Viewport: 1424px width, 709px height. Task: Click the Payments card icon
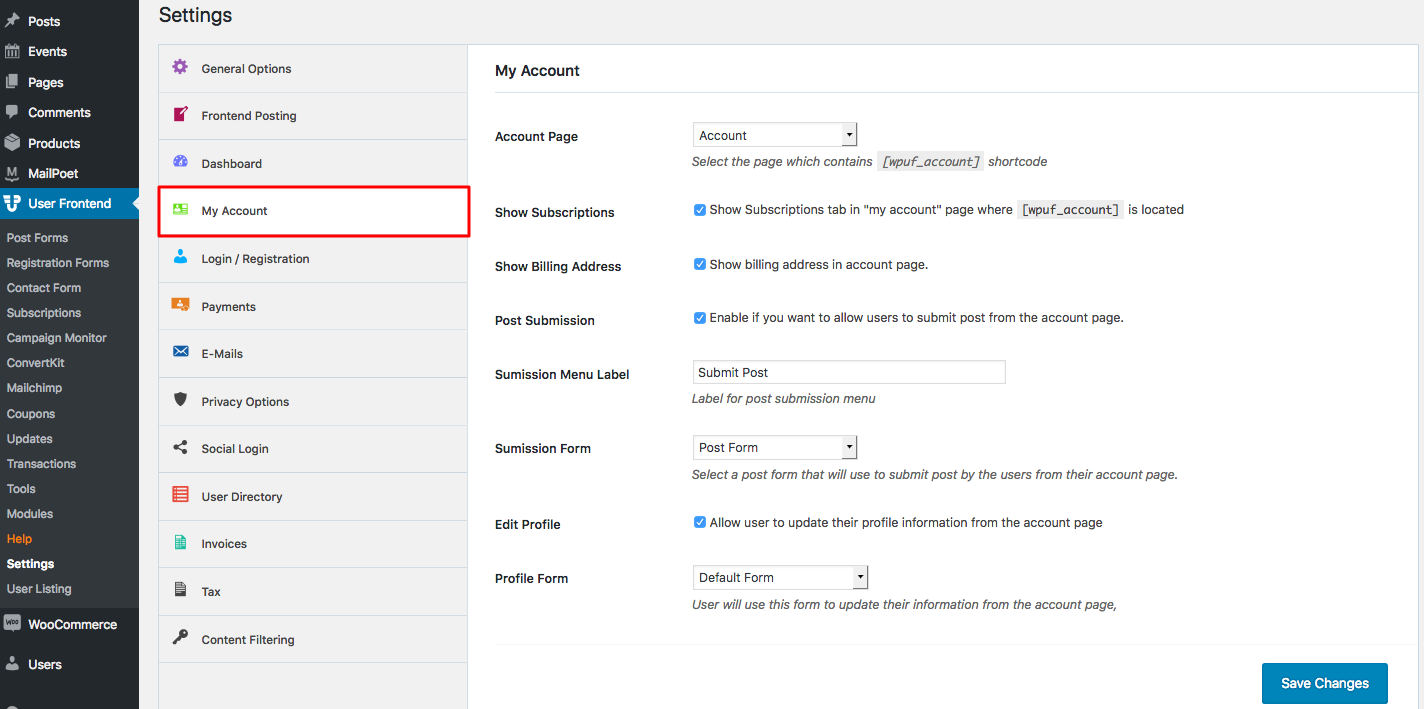click(x=180, y=305)
